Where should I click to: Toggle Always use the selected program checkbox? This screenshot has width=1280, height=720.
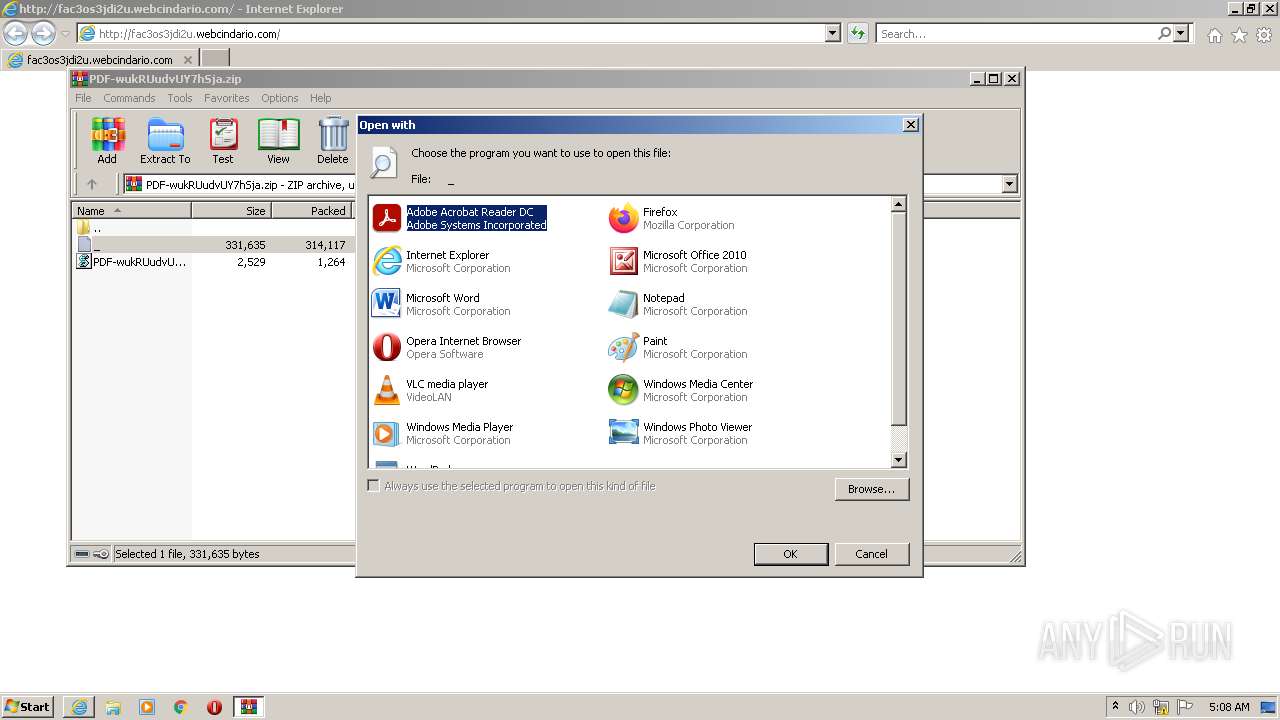[x=374, y=486]
